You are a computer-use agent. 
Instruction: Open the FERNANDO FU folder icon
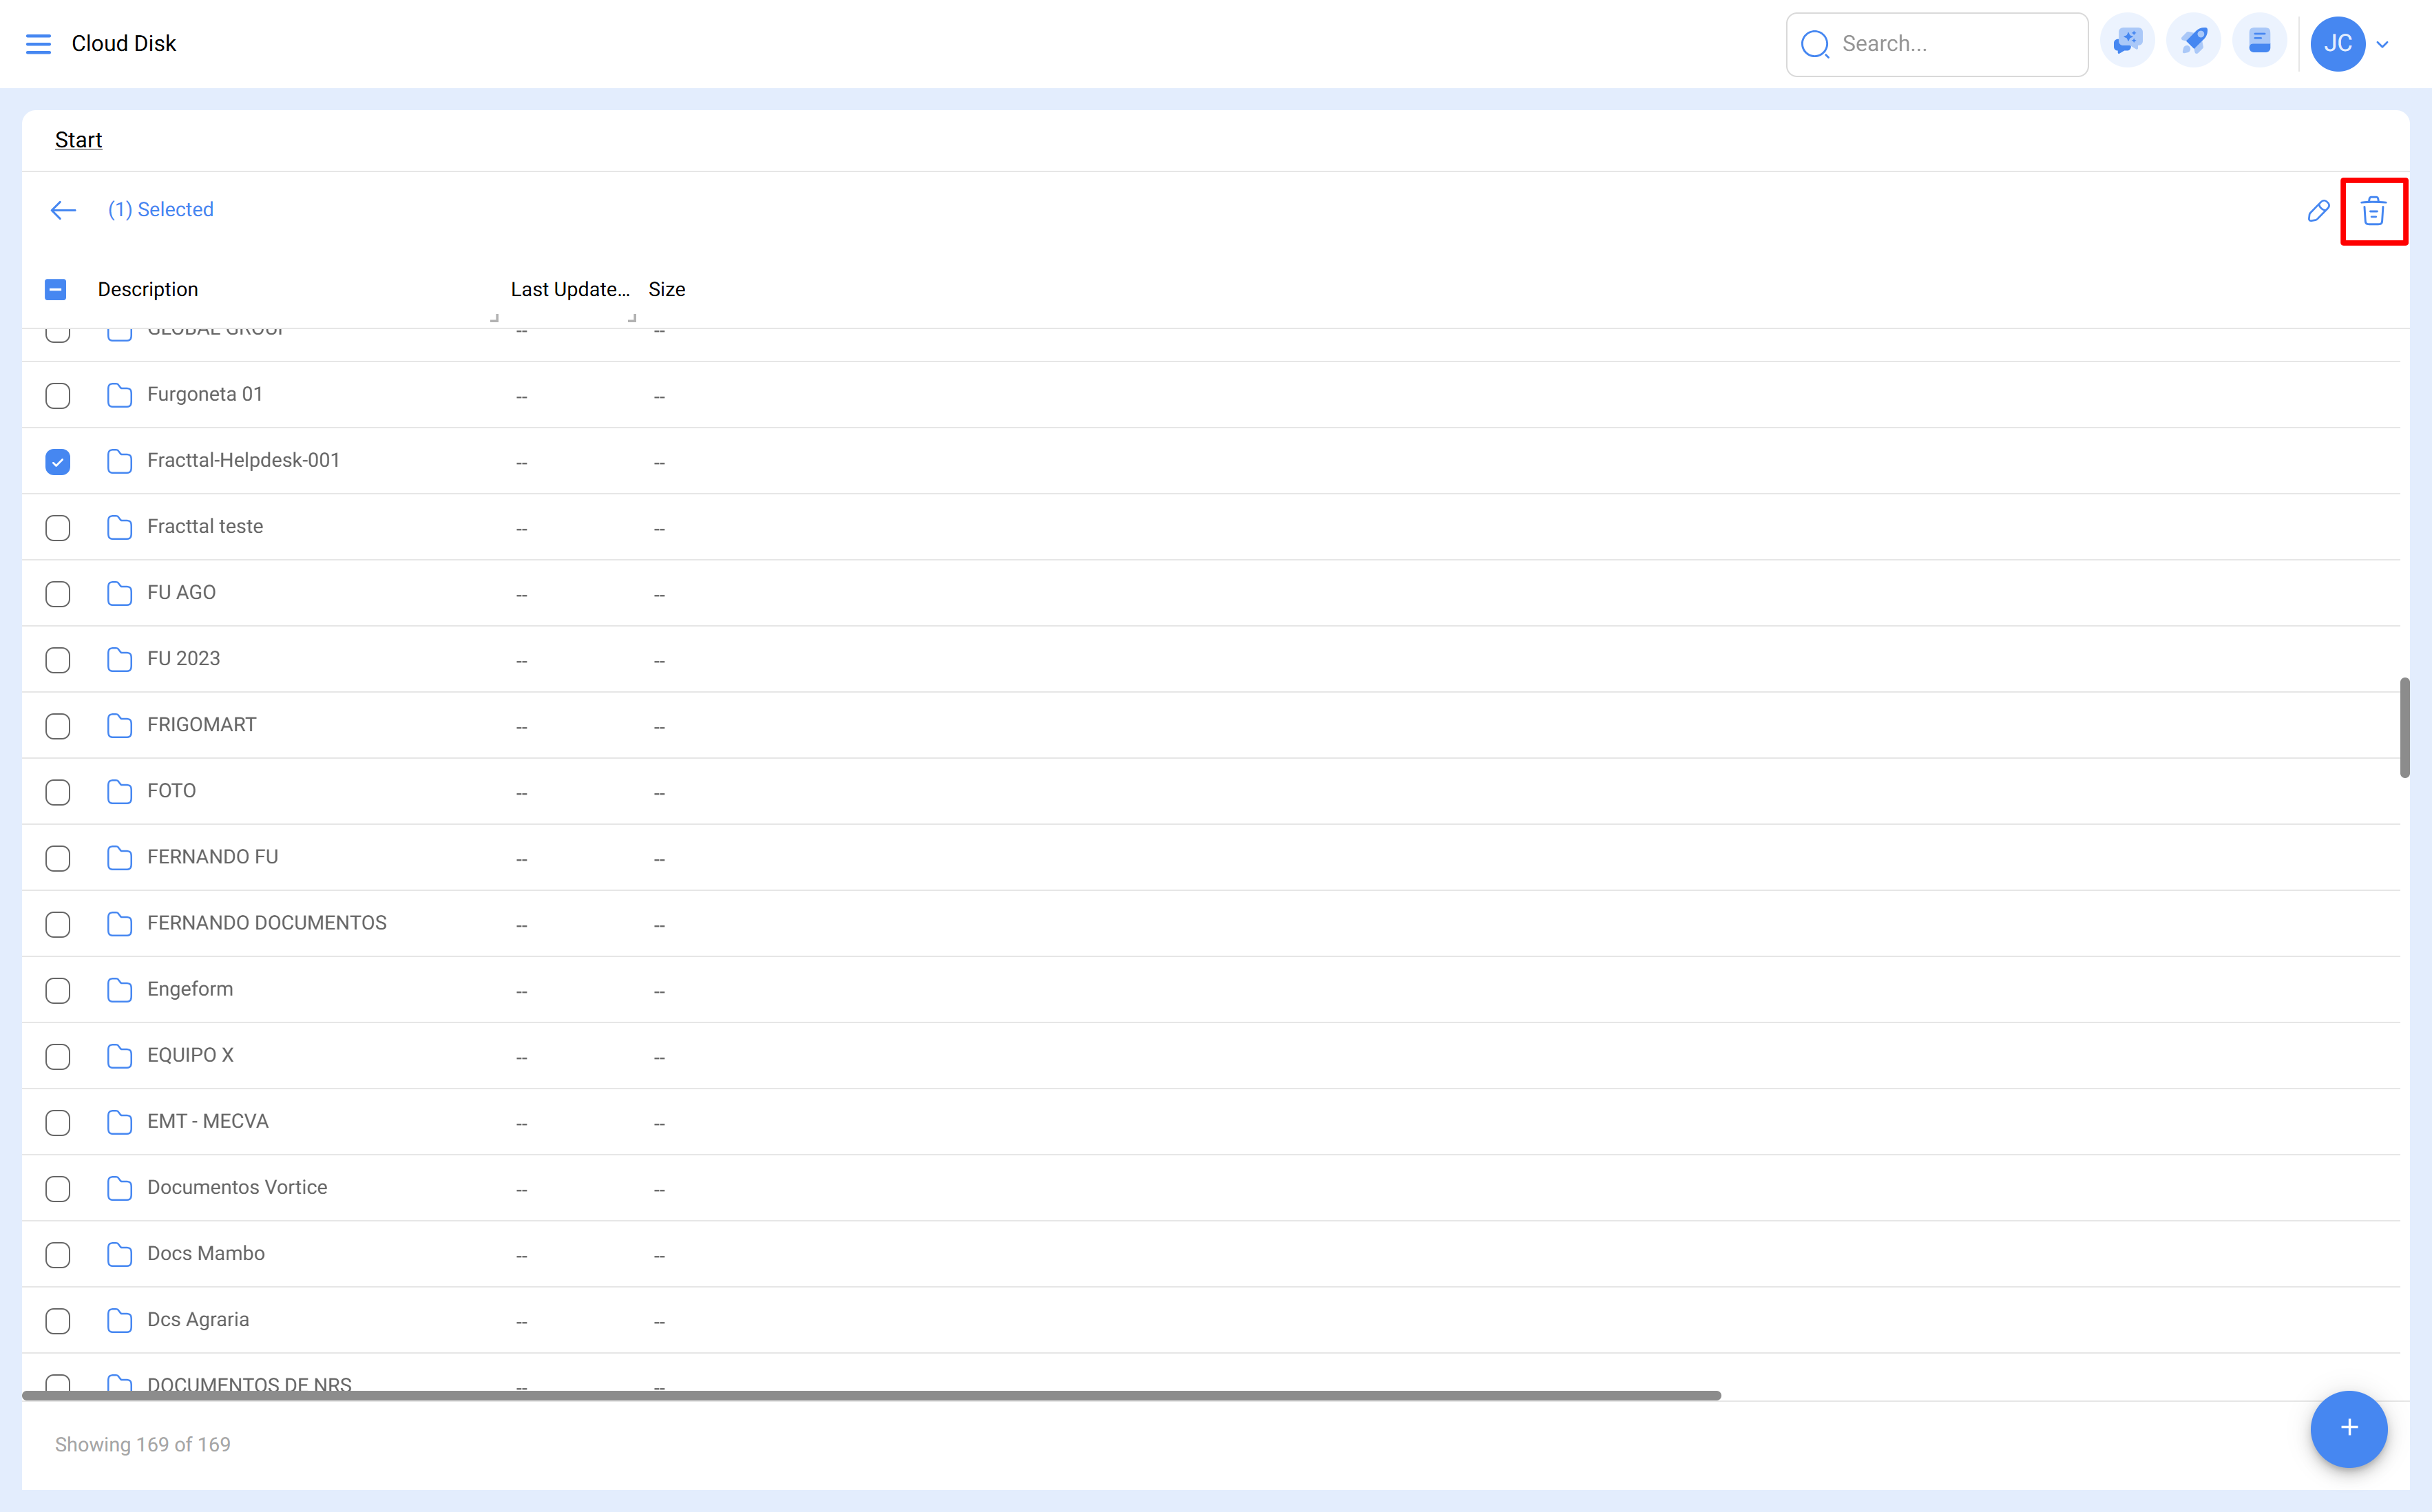[119, 857]
